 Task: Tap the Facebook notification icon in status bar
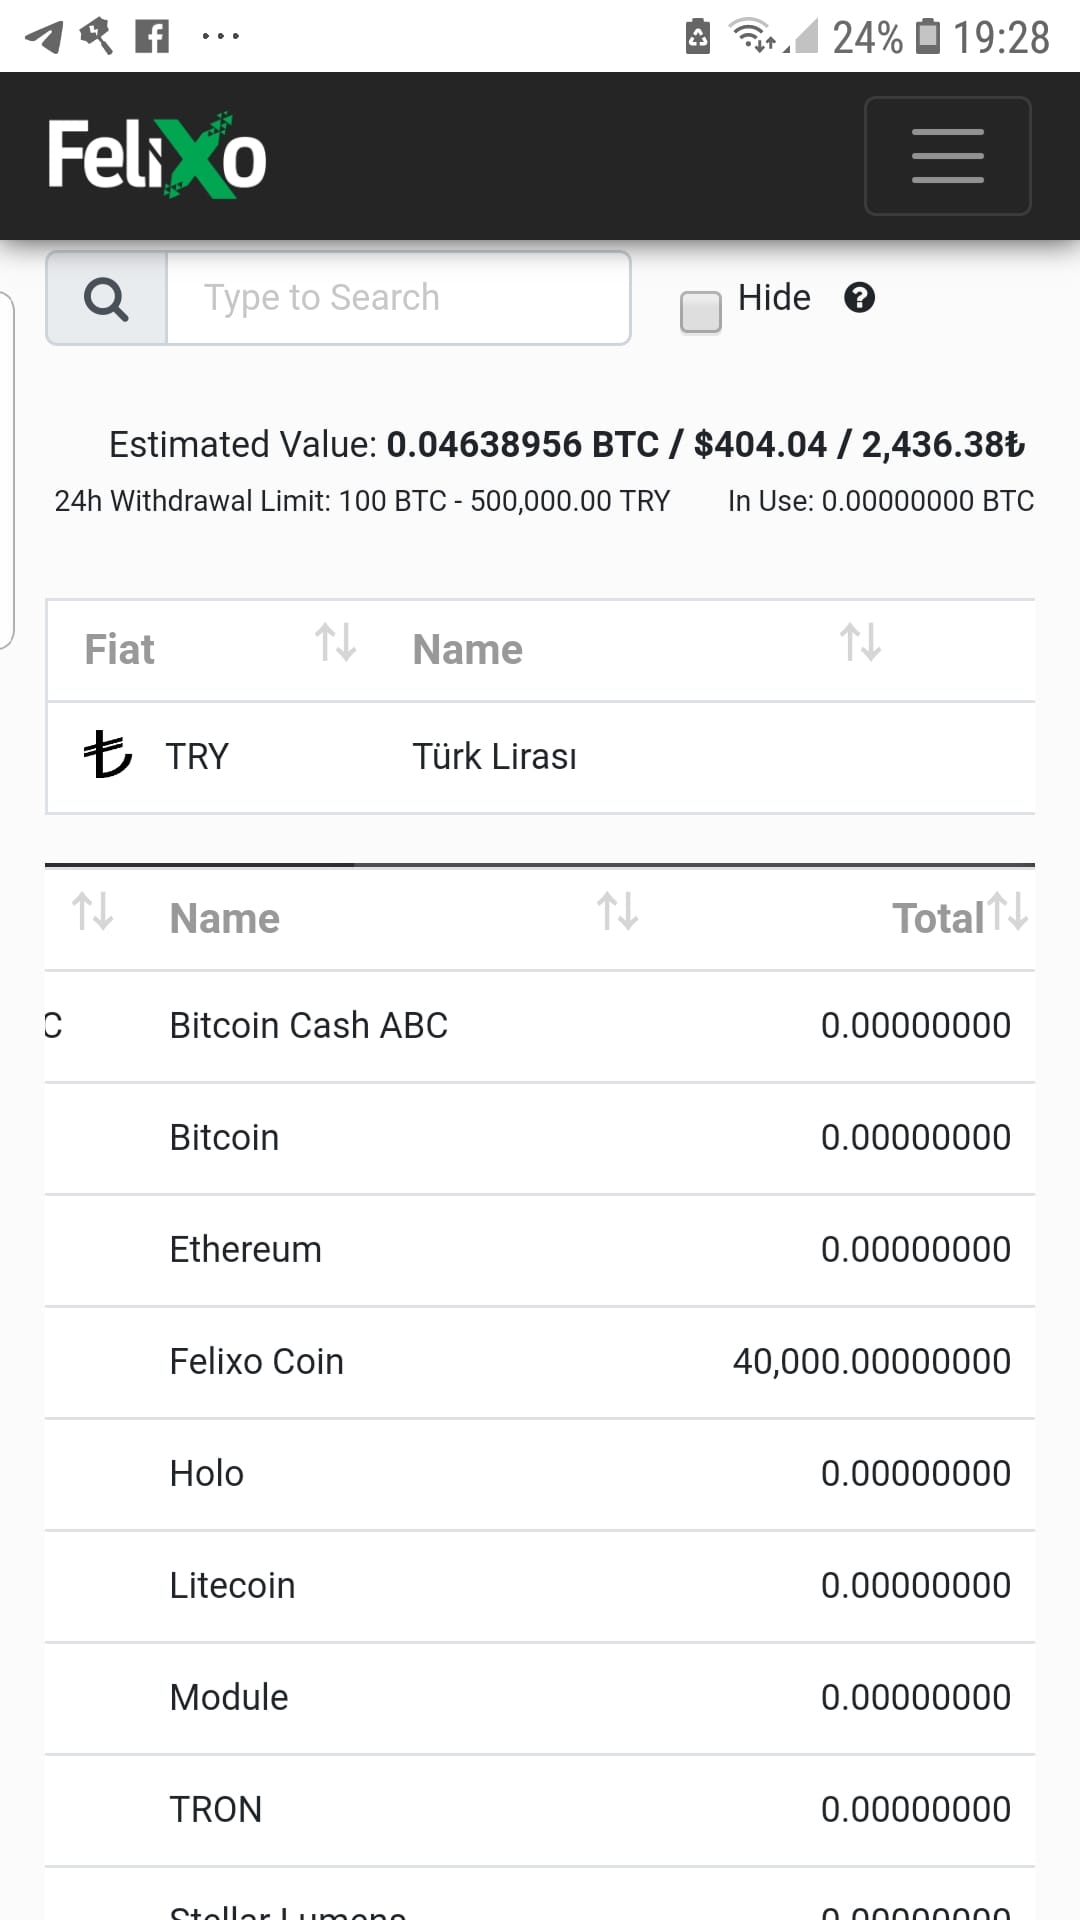(152, 37)
